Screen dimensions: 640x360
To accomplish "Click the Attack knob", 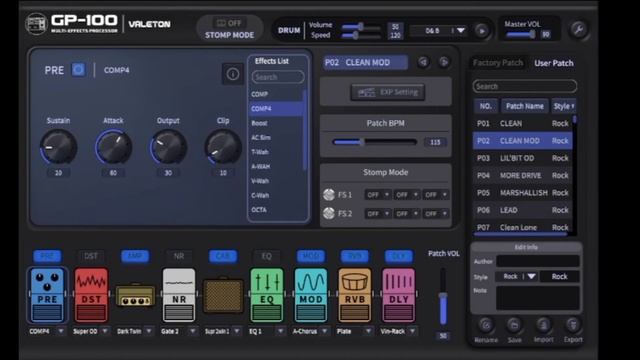I will (113, 147).
